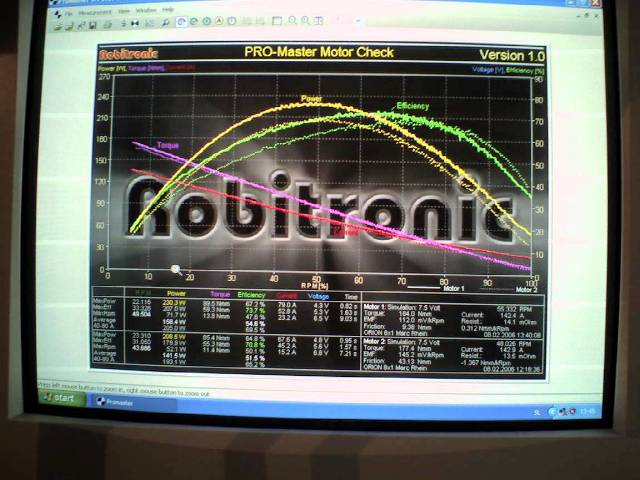Click the Version 1.0 title text

tap(512, 55)
